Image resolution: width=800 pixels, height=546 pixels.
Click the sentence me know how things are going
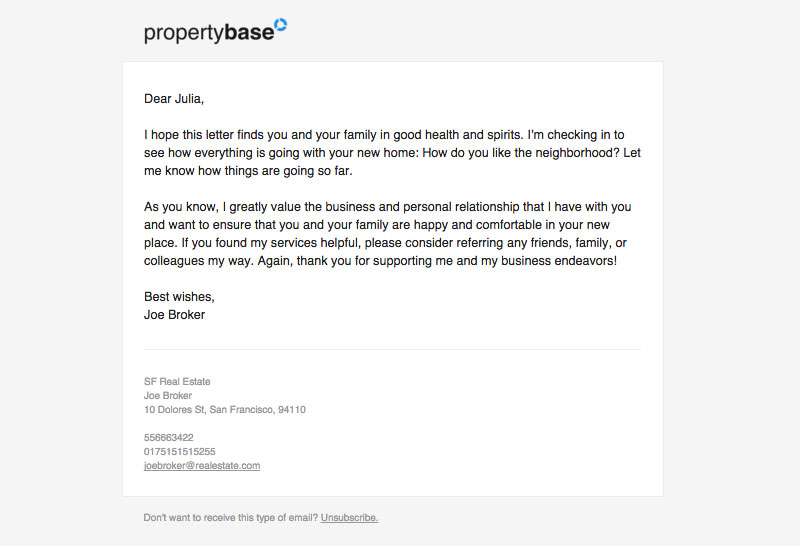pos(248,171)
